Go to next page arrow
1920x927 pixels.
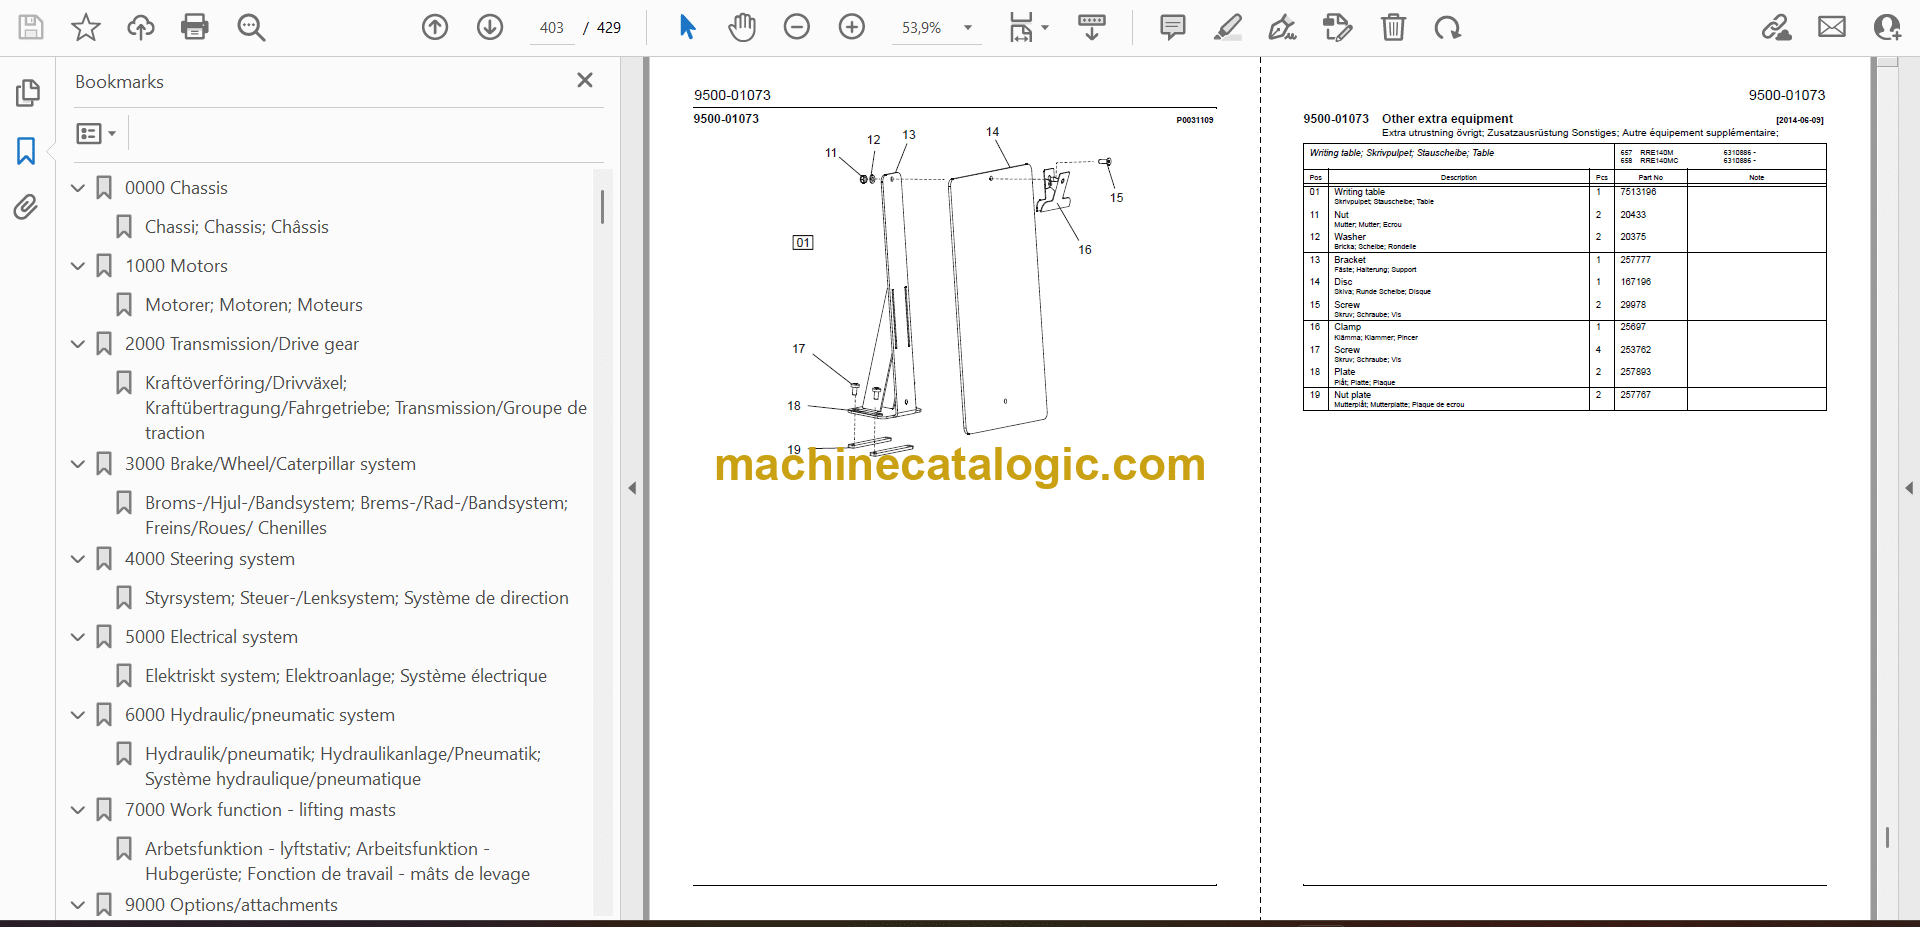pyautogui.click(x=490, y=27)
